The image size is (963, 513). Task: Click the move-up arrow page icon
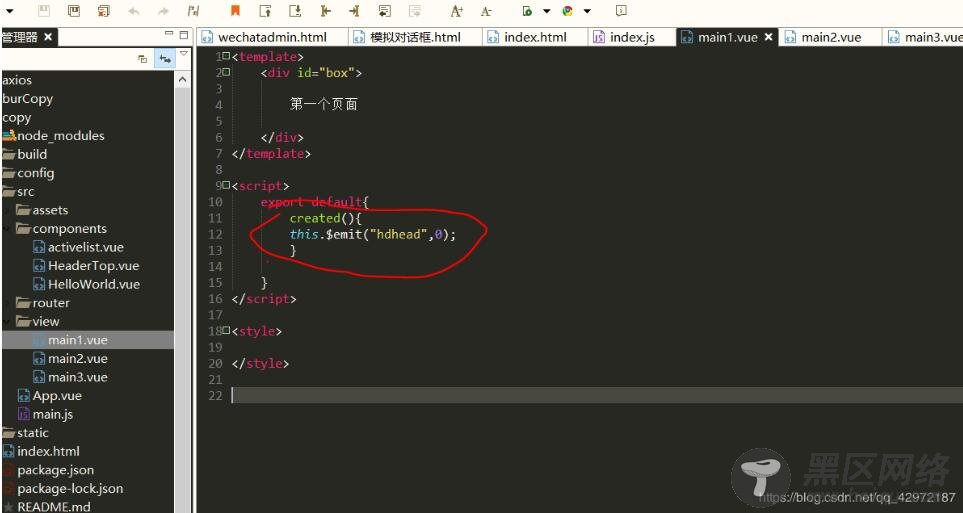(265, 10)
